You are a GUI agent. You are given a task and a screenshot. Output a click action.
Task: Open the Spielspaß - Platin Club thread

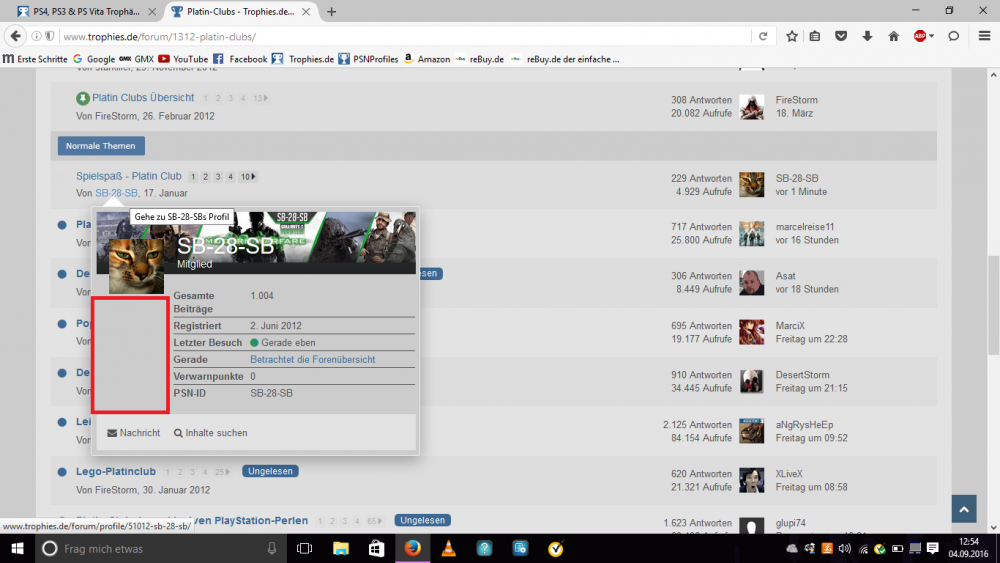(128, 176)
